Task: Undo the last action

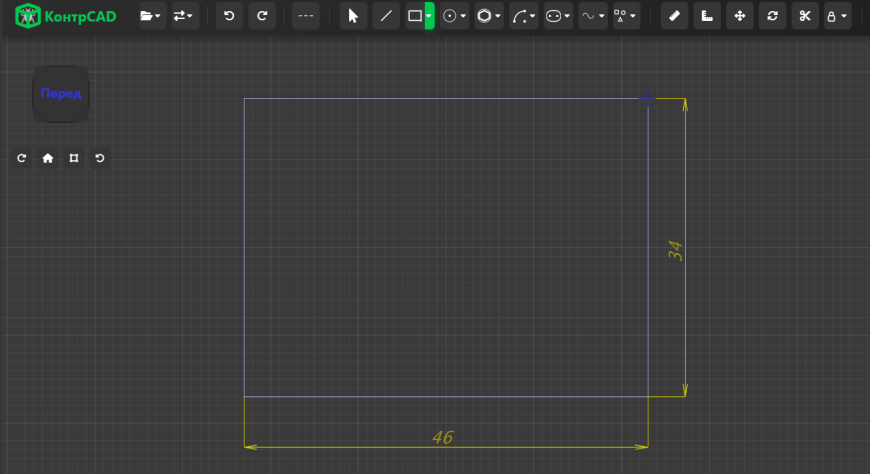Action: click(x=229, y=16)
